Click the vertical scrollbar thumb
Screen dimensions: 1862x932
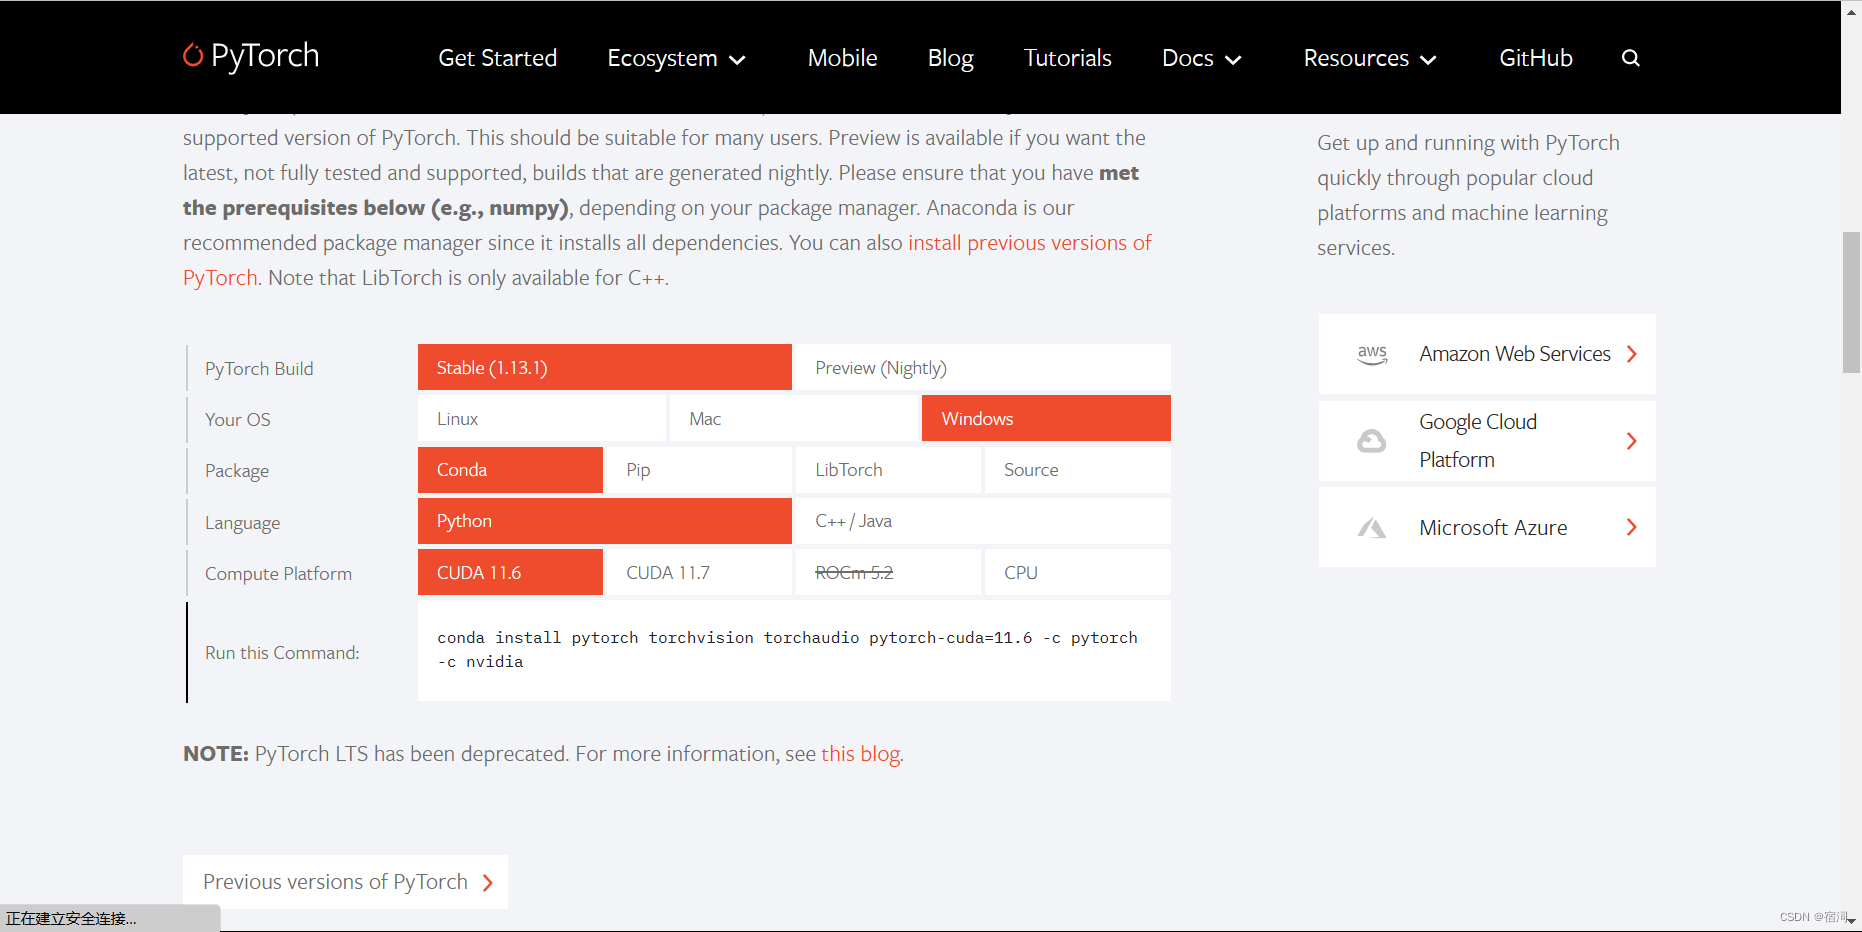coord(1851,302)
